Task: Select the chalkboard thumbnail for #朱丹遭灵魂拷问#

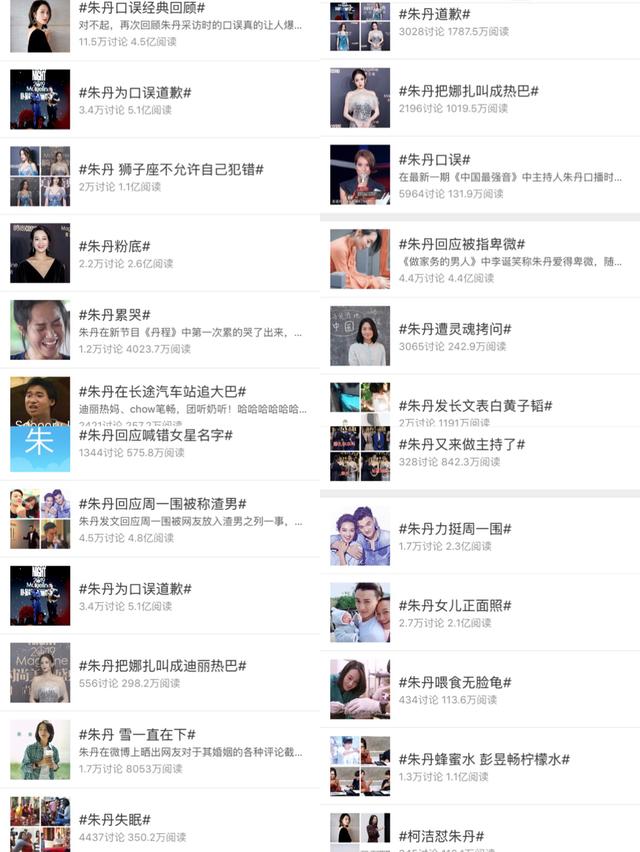Action: [x=360, y=336]
